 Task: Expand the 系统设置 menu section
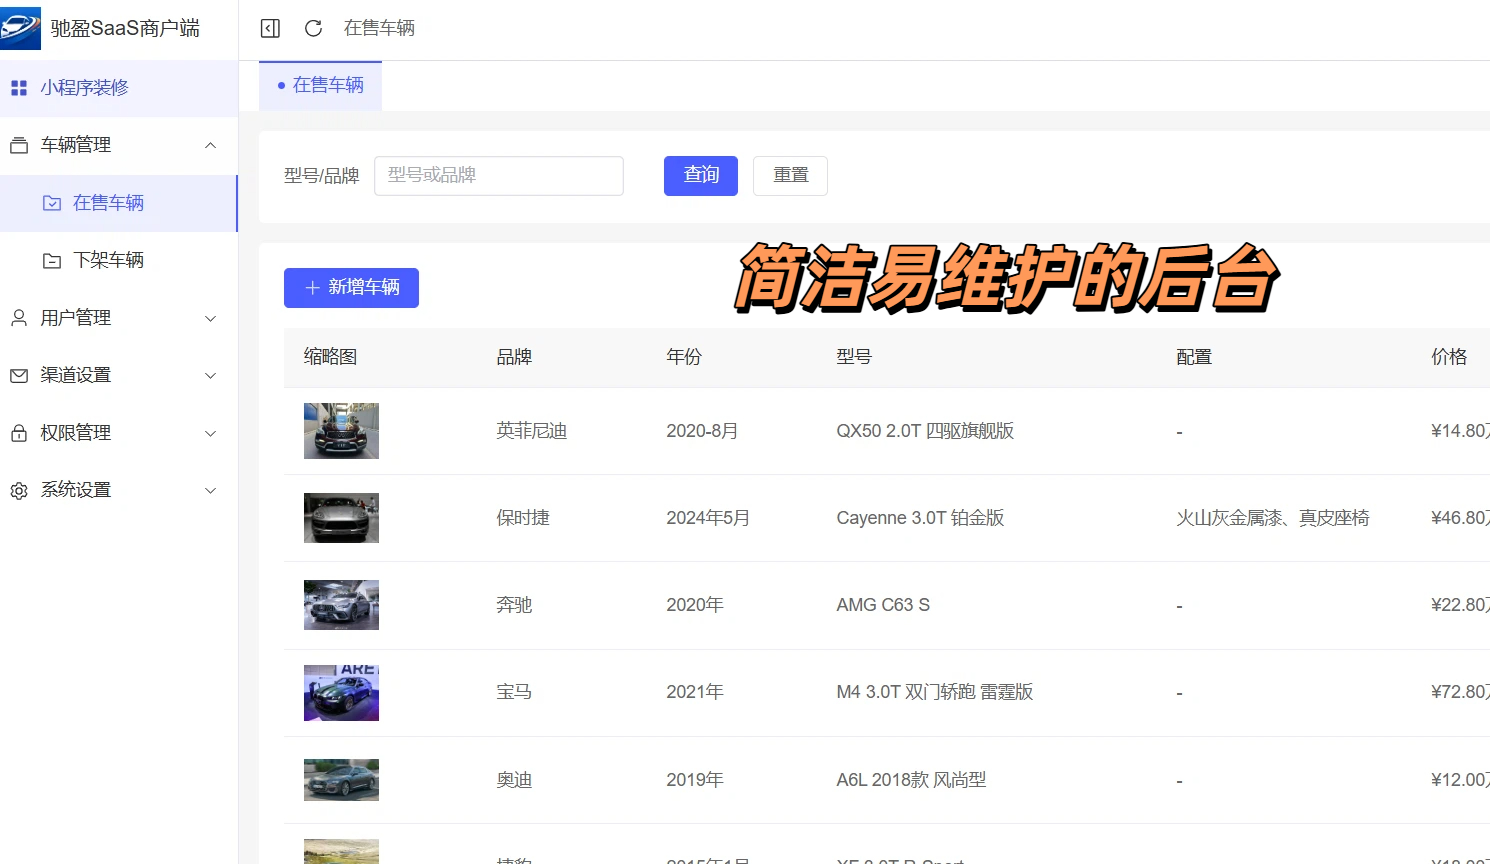210,489
